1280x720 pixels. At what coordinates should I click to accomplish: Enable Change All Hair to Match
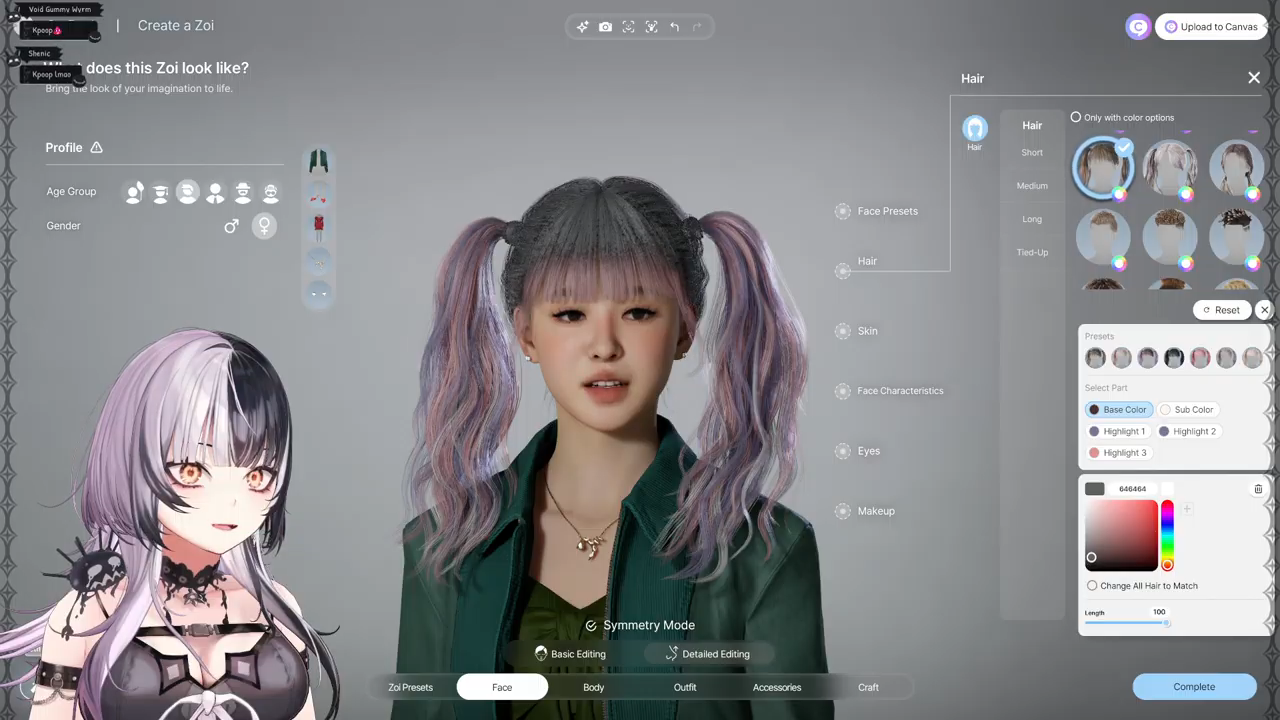1092,586
